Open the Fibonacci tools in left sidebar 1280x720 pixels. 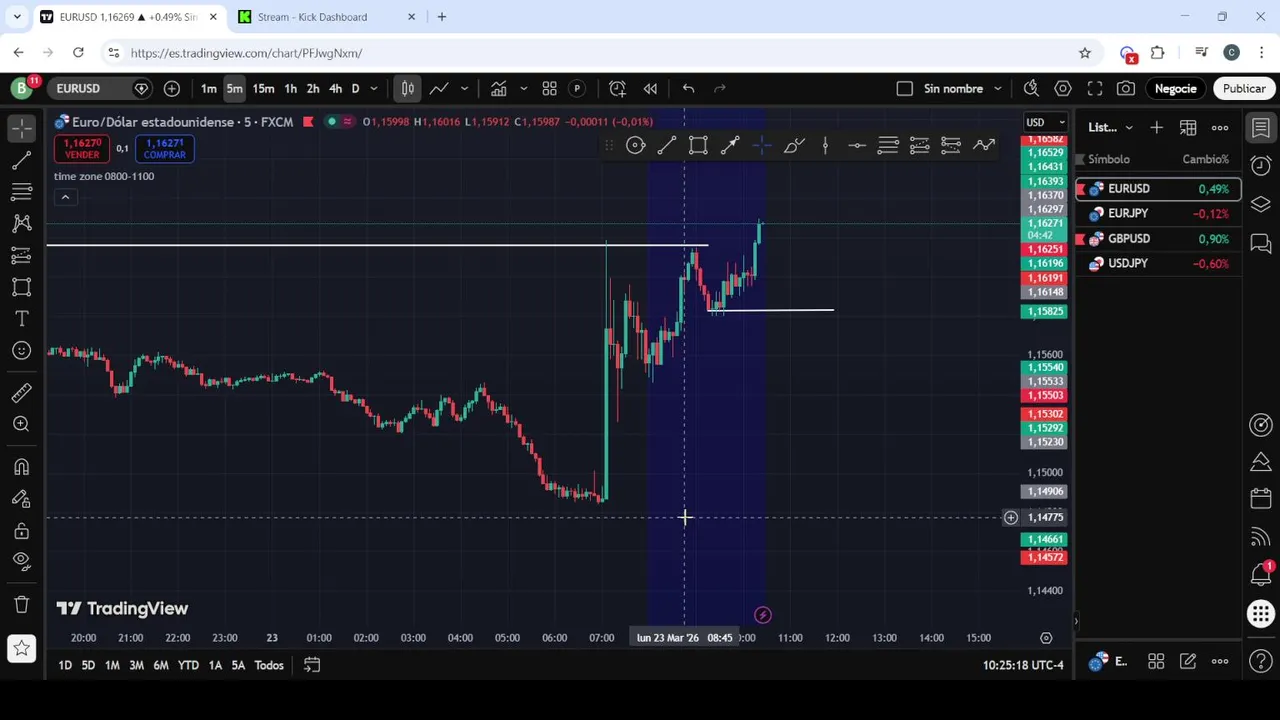tap(21, 191)
